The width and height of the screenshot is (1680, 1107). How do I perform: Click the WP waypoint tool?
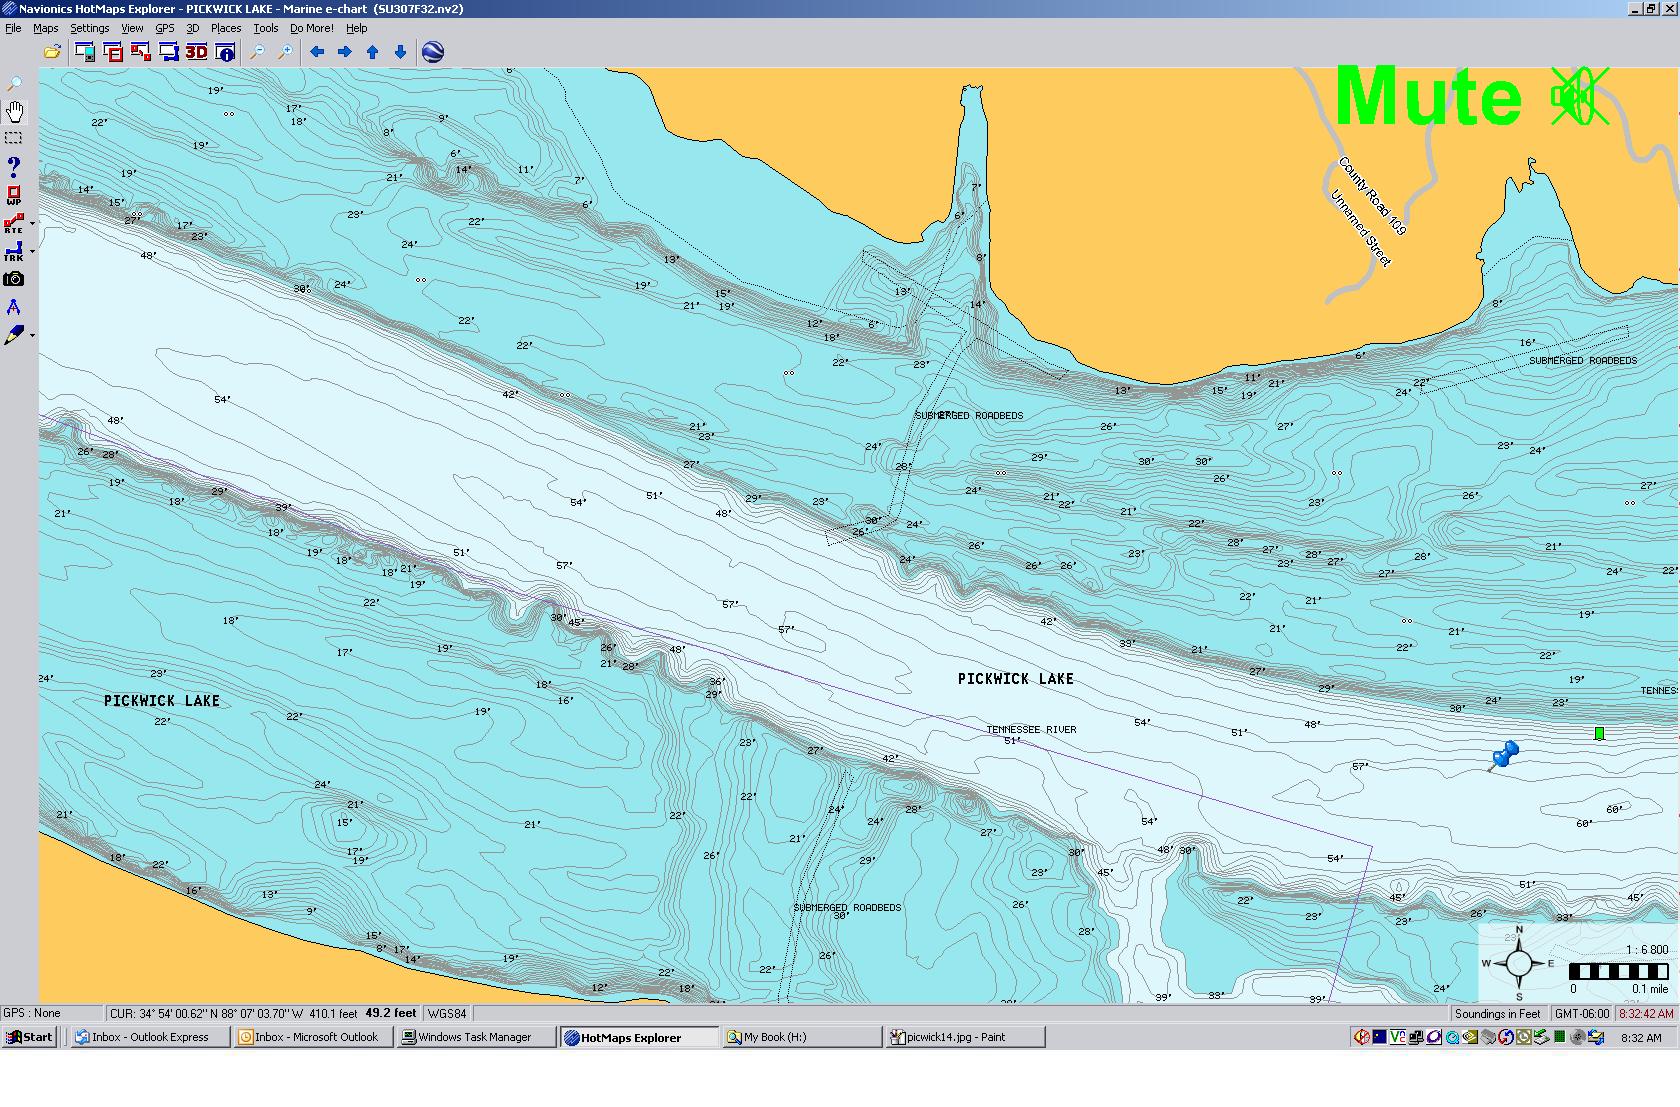(14, 195)
